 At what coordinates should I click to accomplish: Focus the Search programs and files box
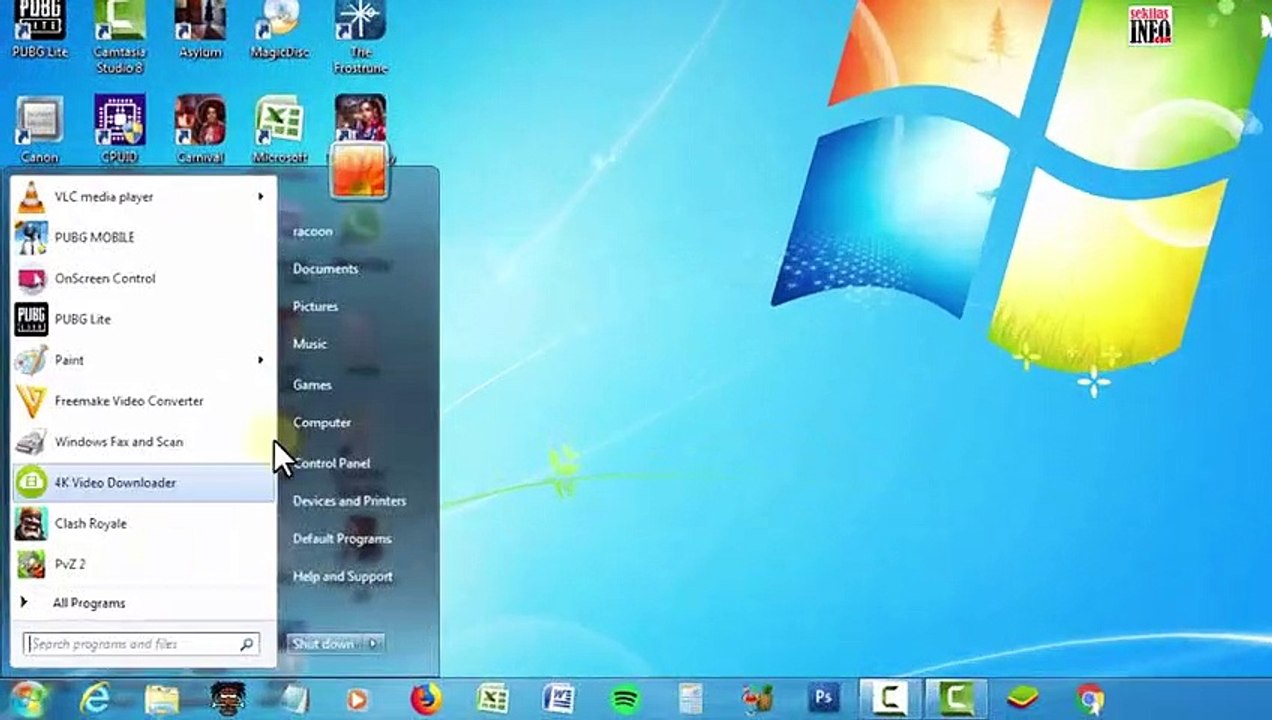click(141, 644)
